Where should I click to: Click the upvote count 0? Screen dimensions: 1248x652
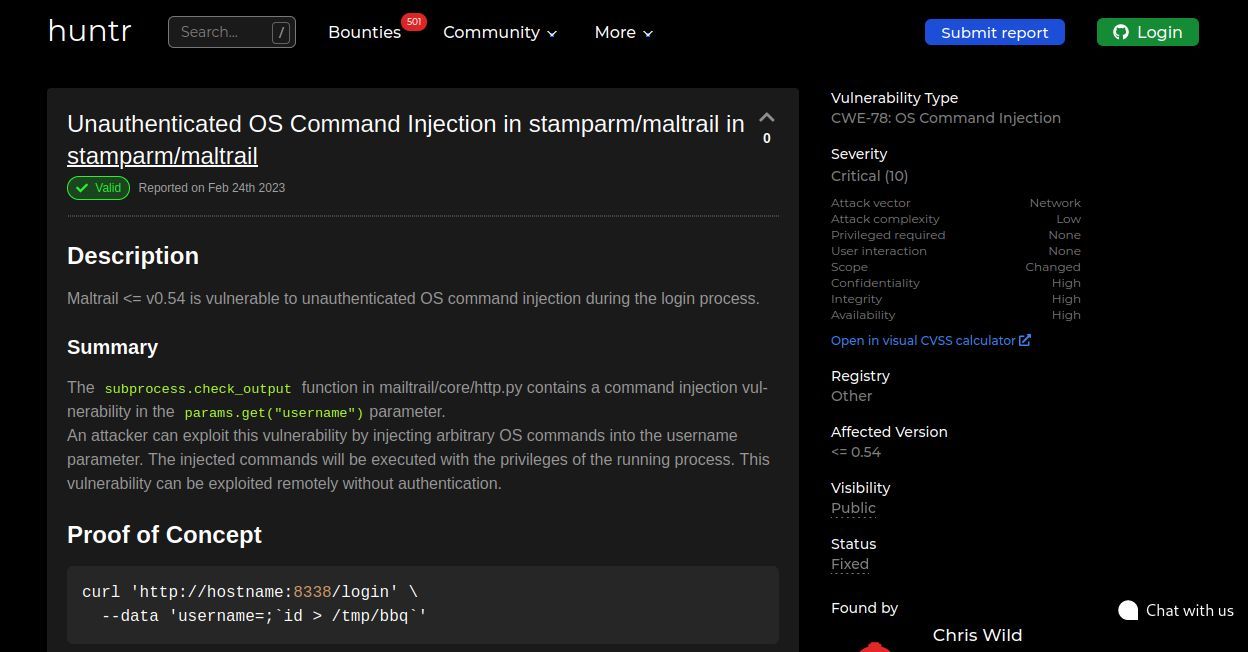(767, 139)
